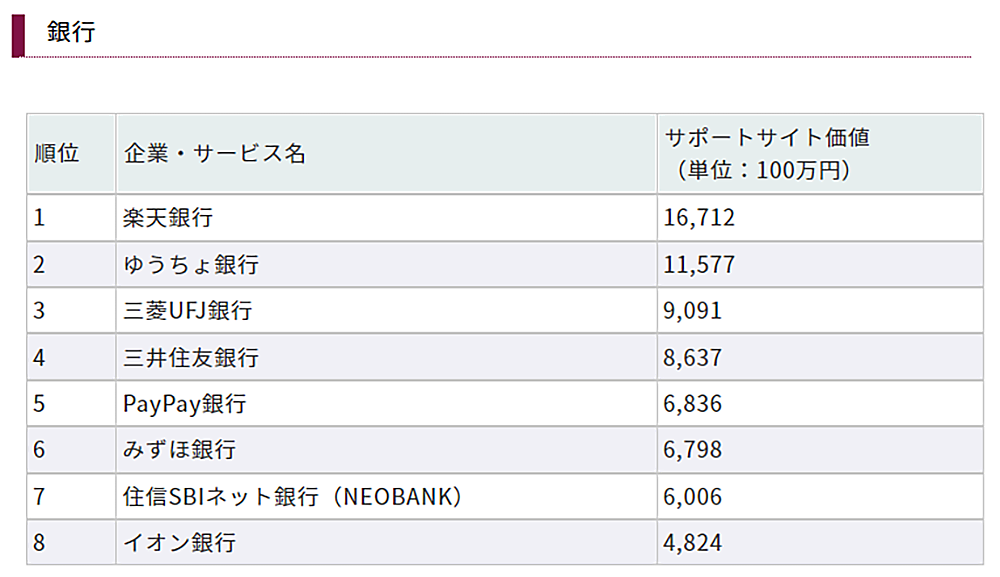Select the みずほ銀行 cell
Screen dimensions: 1000x577
(179, 450)
